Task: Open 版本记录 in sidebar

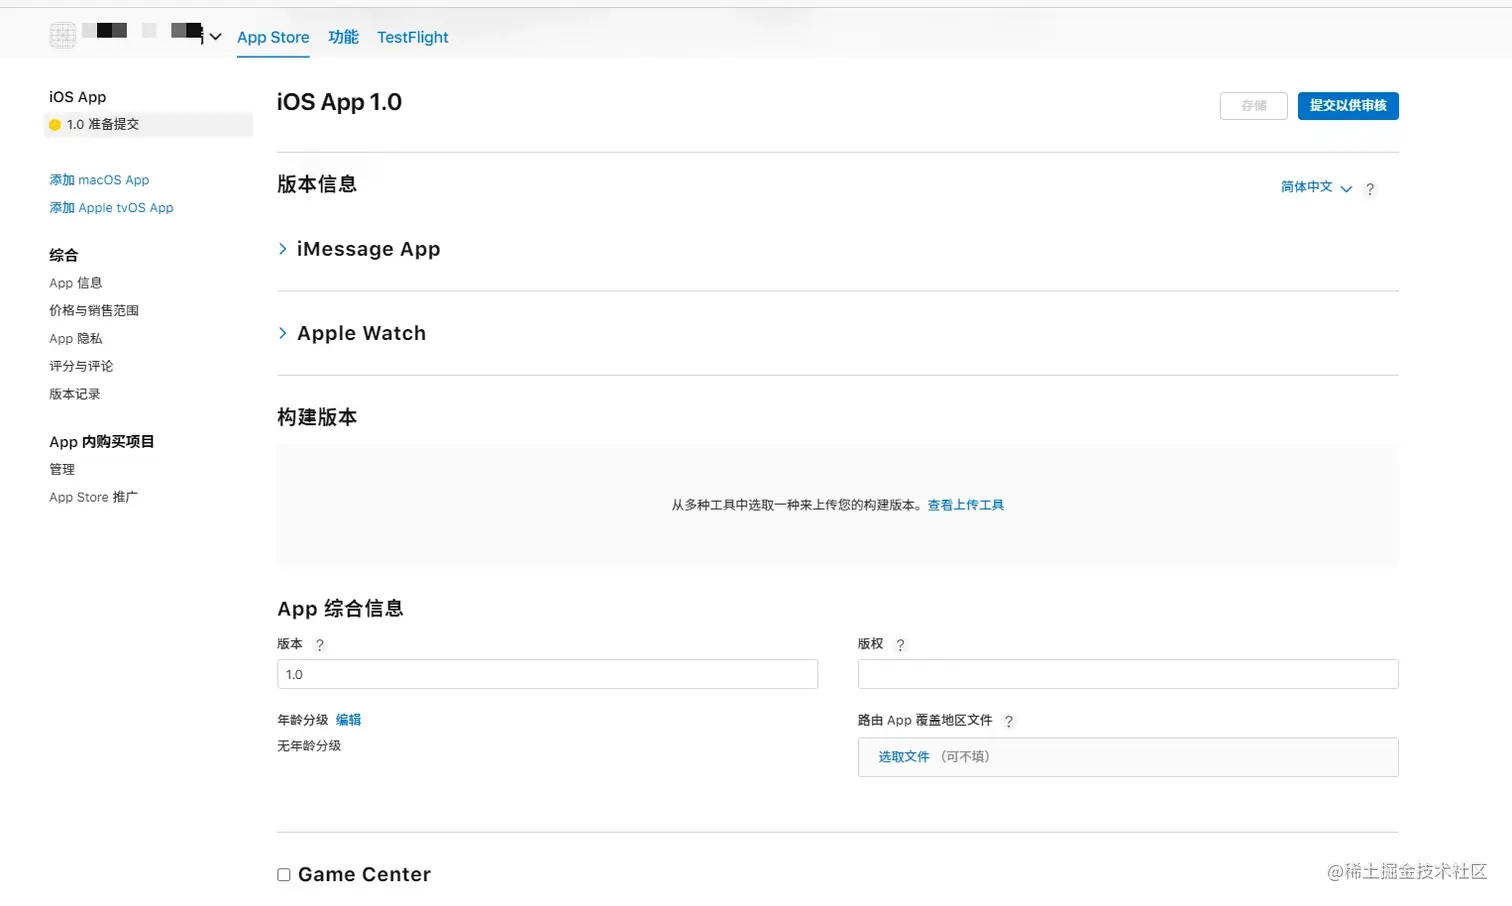Action: (75, 394)
